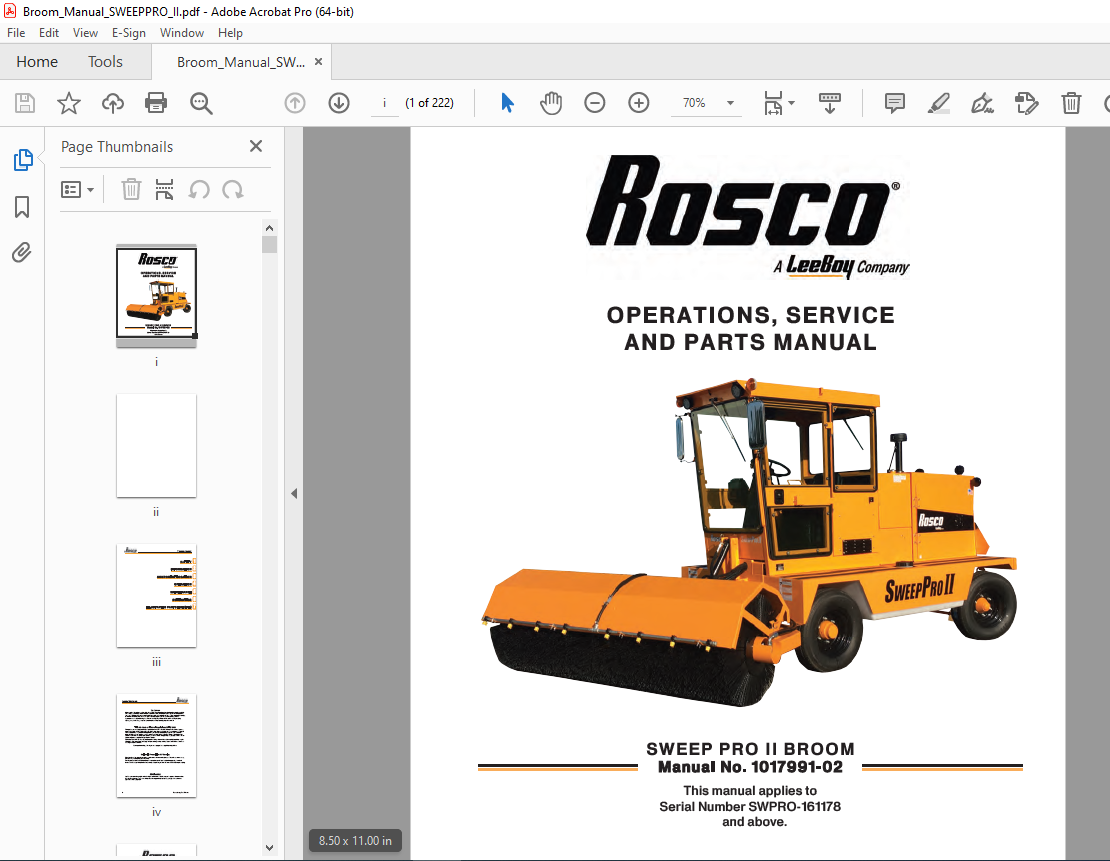Rotate page counterclockwise in thumbnails panel
This screenshot has height=861, width=1110.
pos(199,190)
